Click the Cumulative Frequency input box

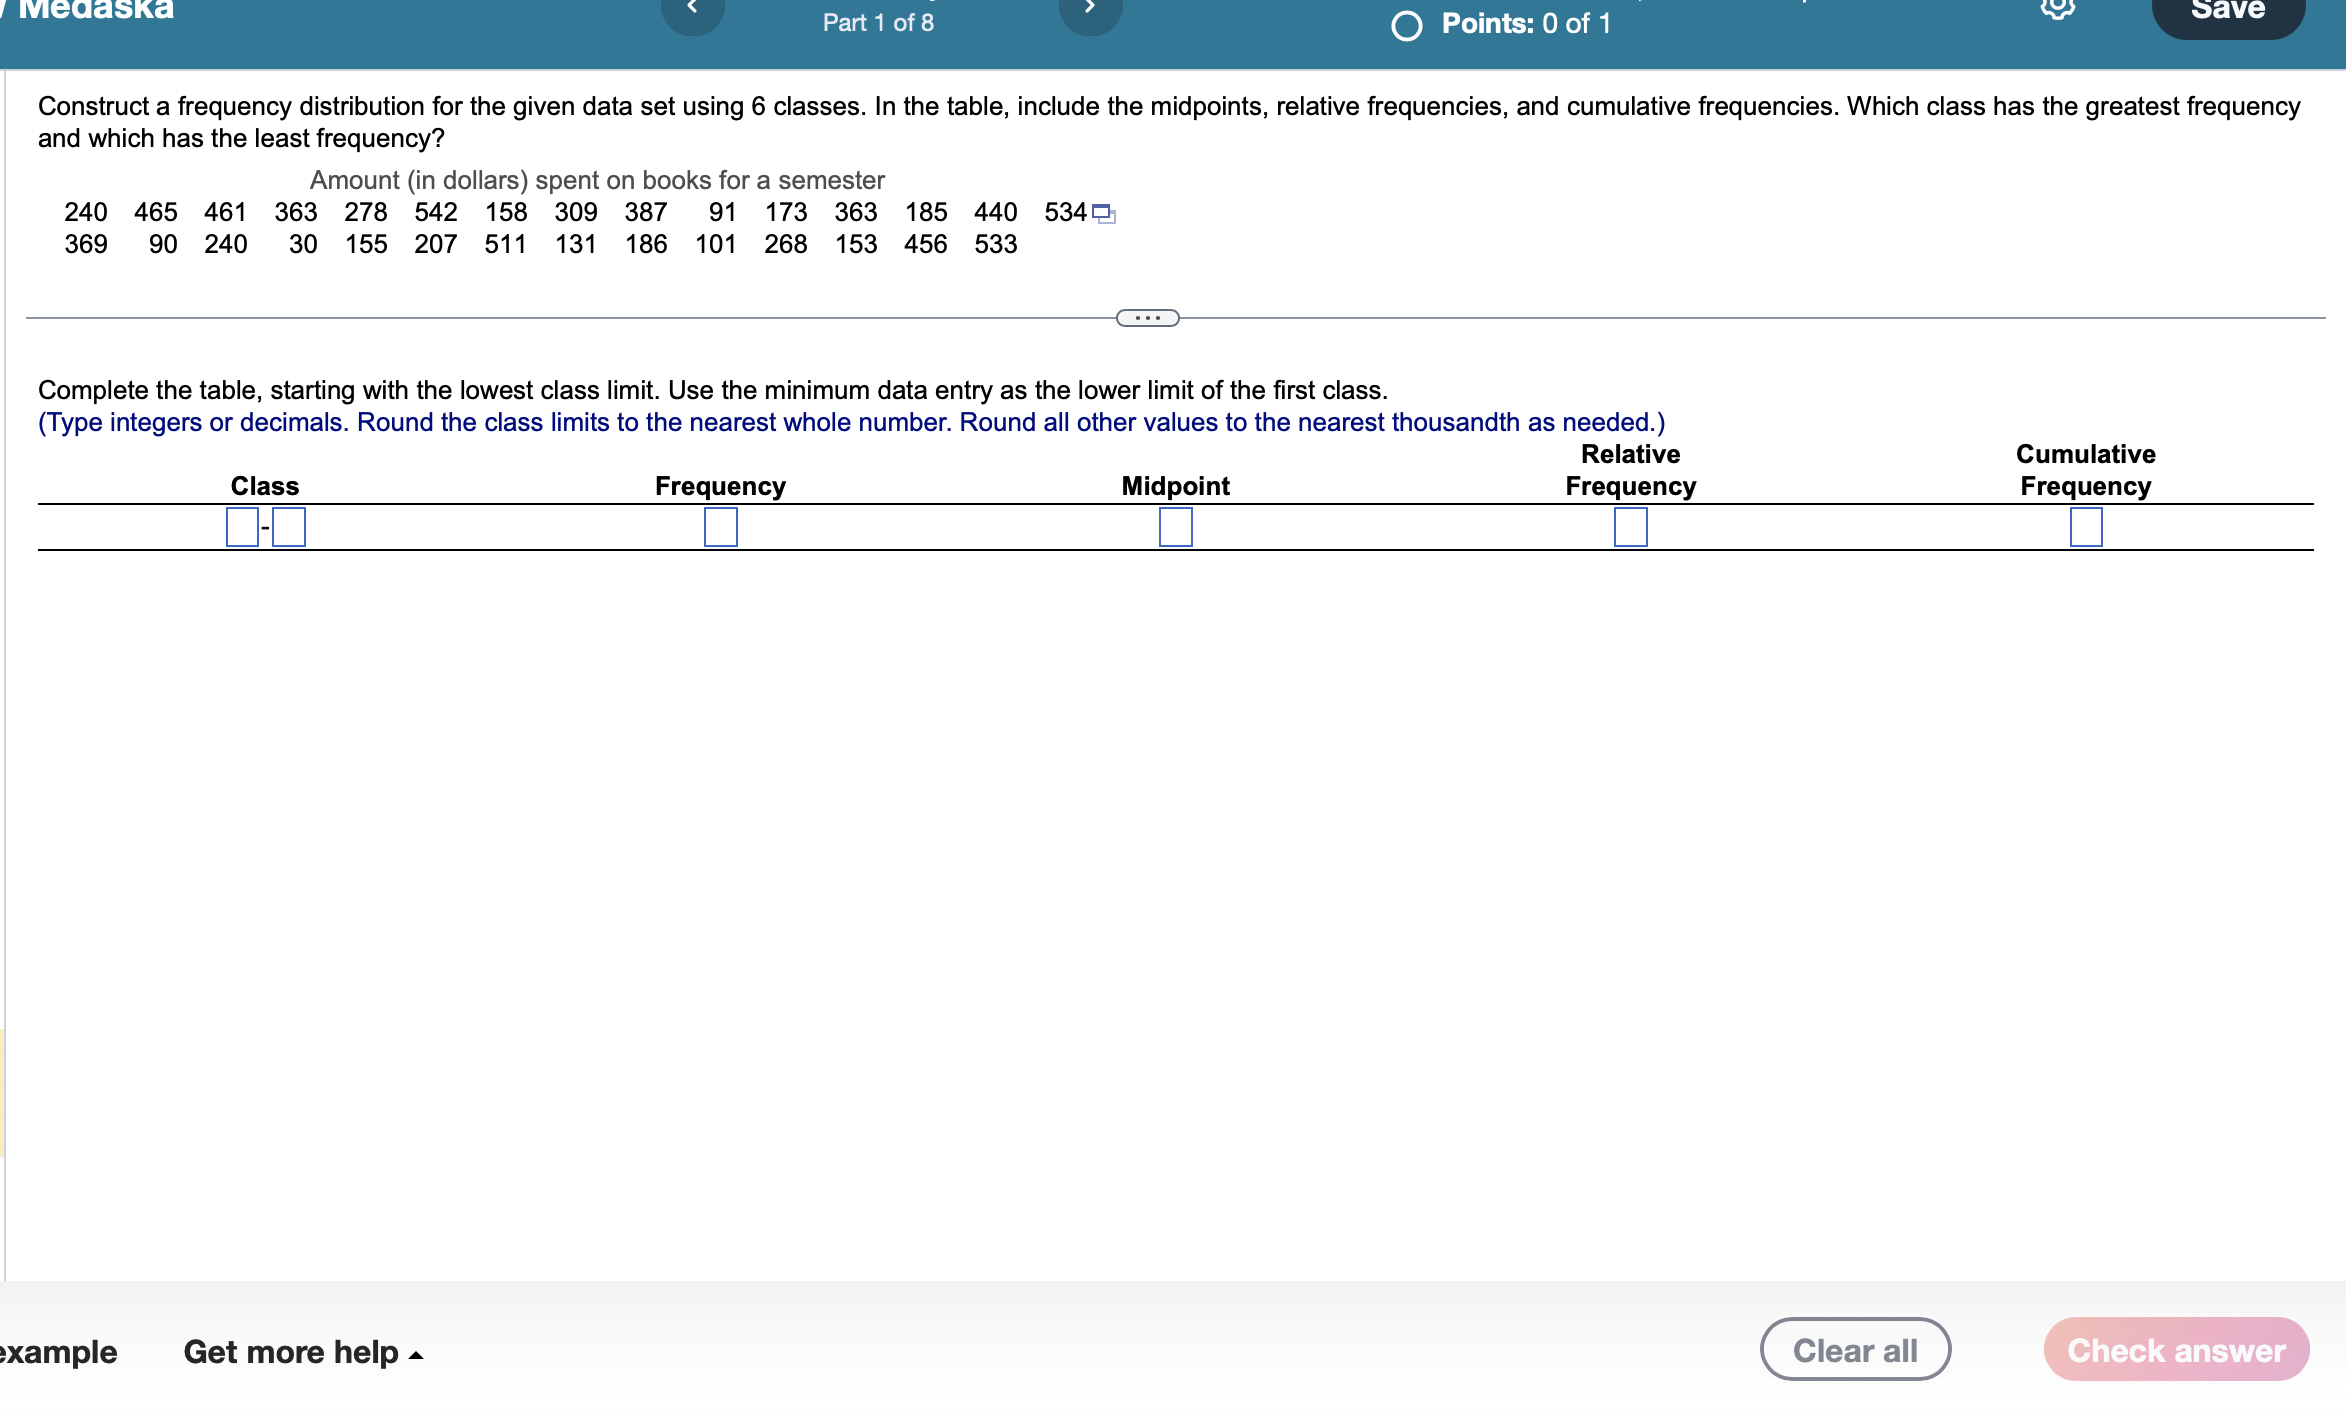click(2085, 527)
